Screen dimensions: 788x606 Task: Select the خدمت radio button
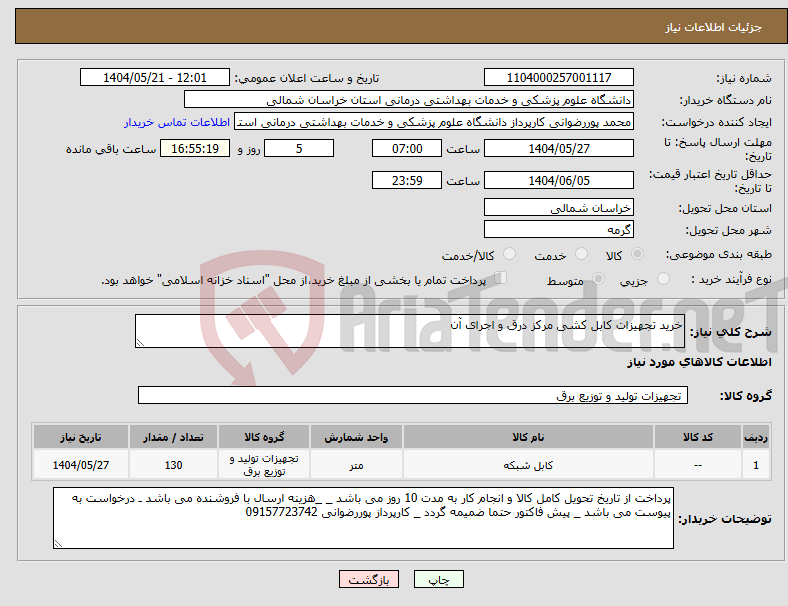click(581, 254)
